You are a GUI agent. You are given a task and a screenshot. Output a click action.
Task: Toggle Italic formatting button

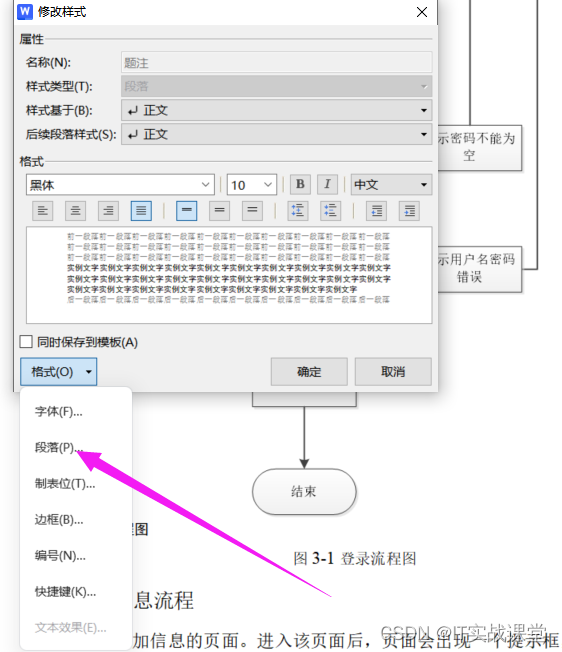[x=327, y=185]
